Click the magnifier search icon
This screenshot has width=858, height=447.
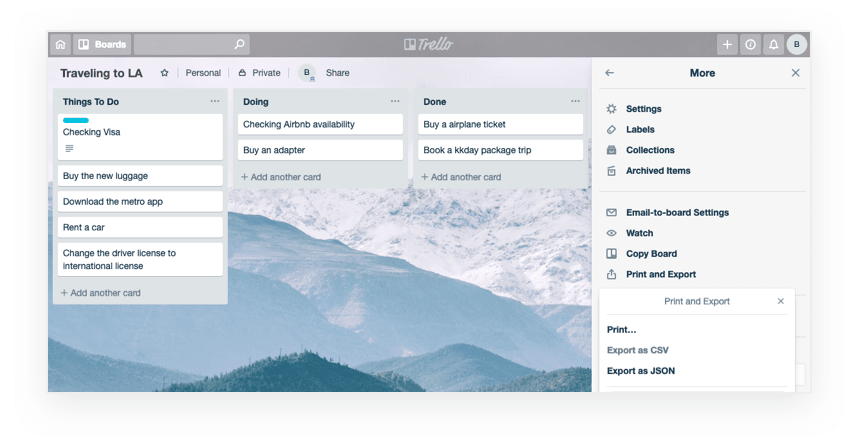[239, 44]
